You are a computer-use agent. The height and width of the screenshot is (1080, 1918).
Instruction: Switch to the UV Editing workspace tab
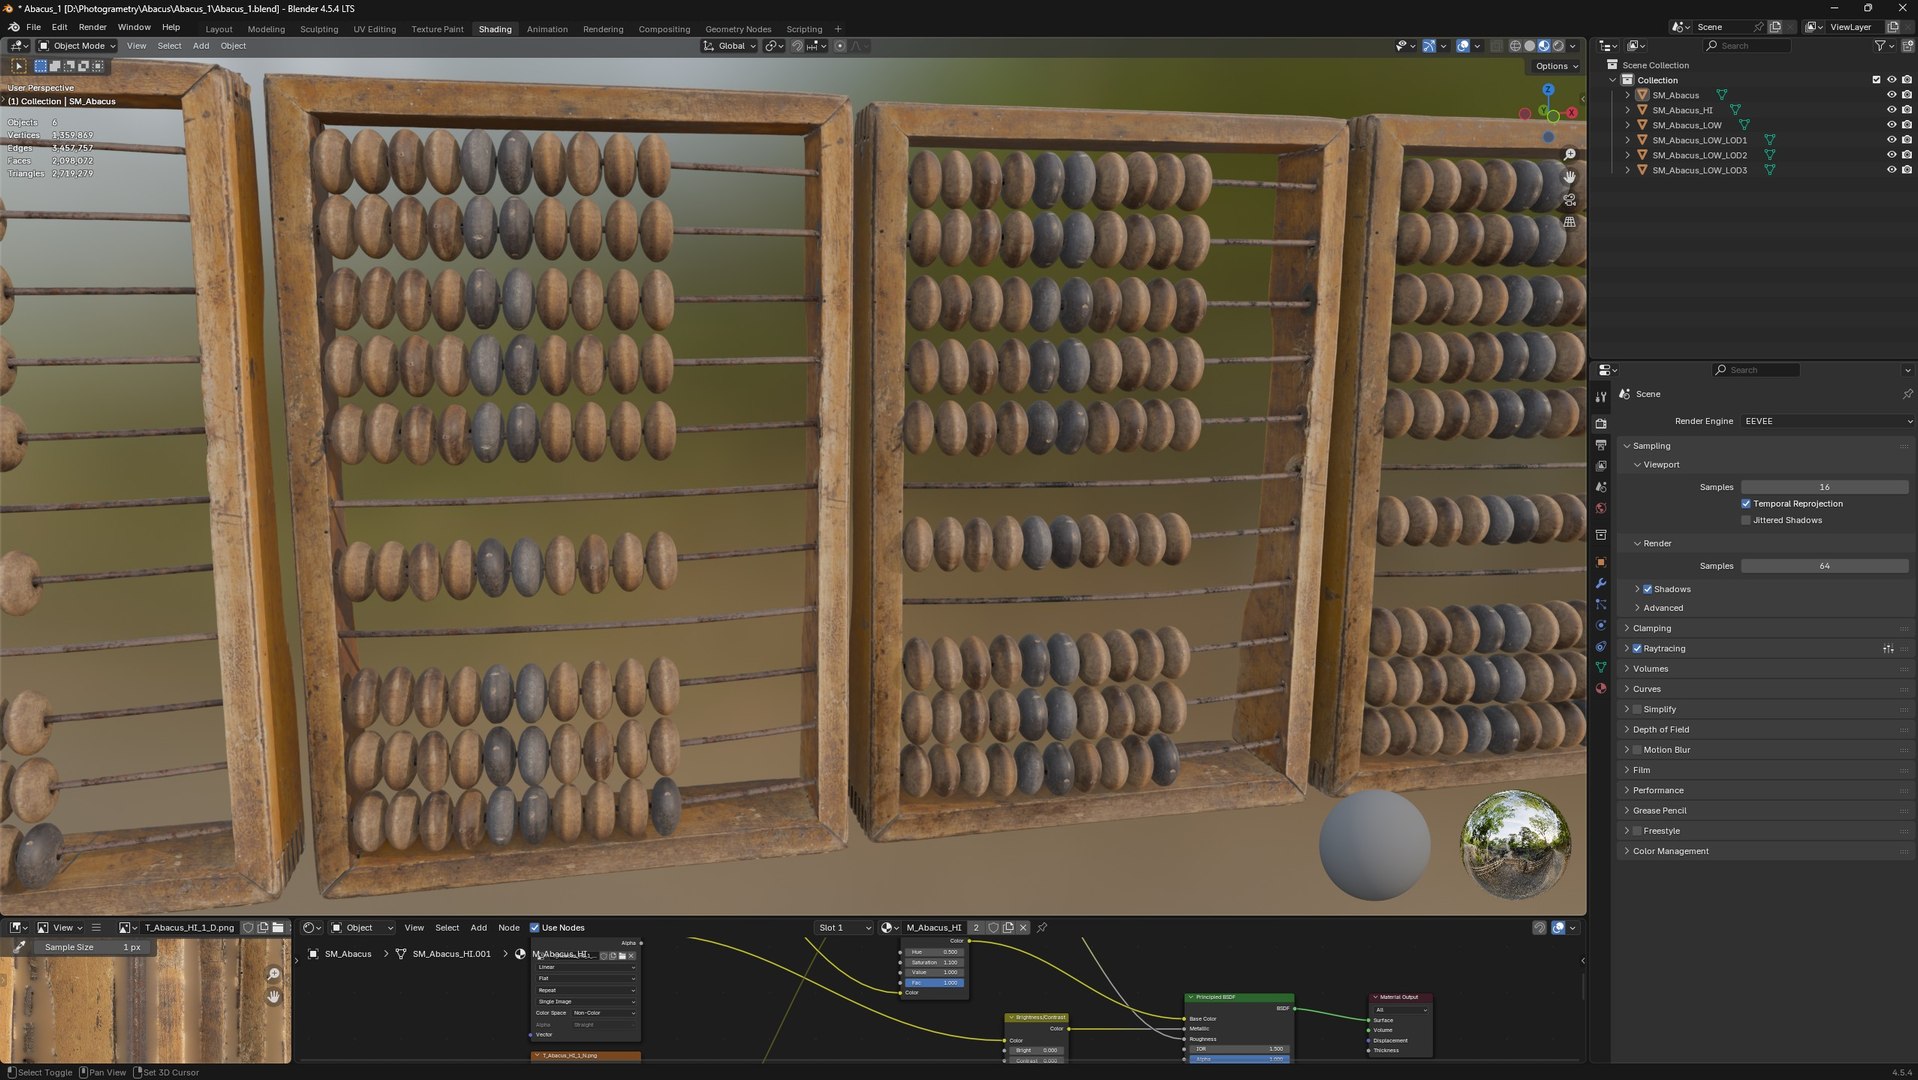[x=374, y=29]
